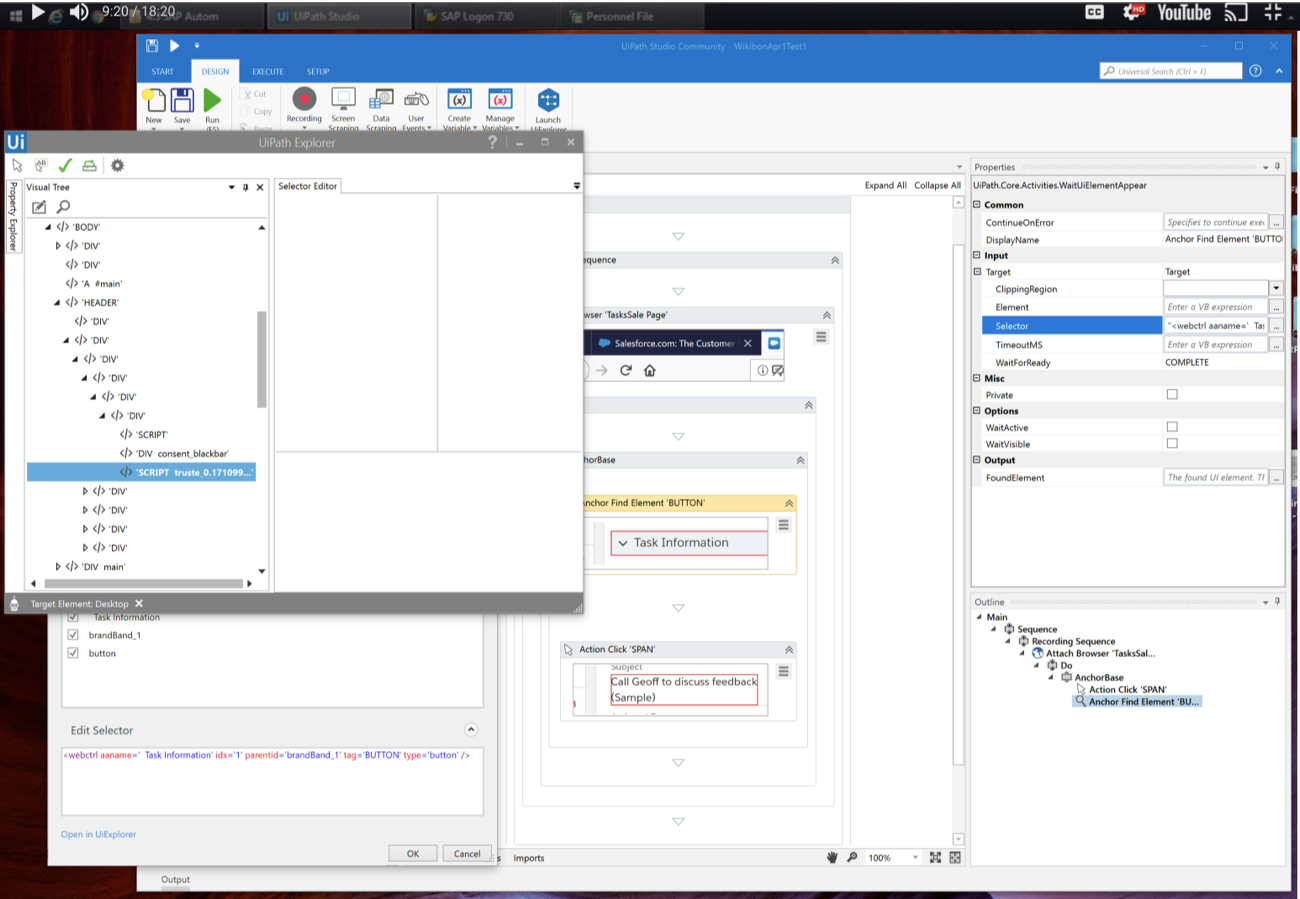This screenshot has width=1300, height=899.
Task: Collapse the Edit Selector section chevron
Action: (x=471, y=730)
